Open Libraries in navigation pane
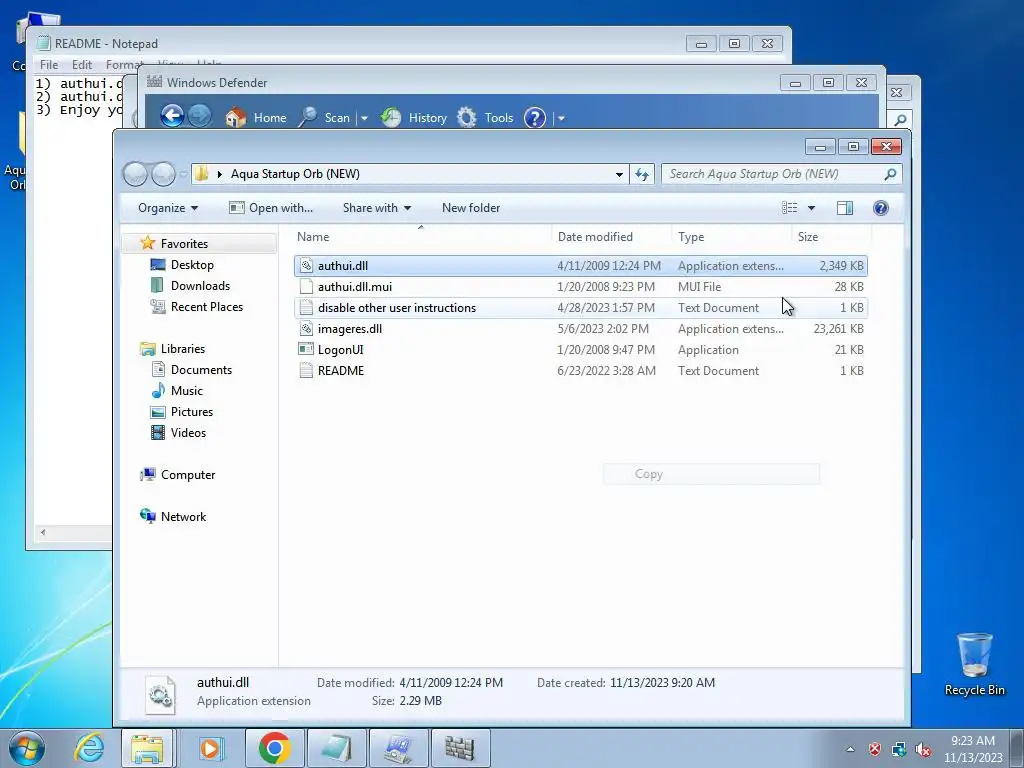This screenshot has height=768, width=1024. pos(183,349)
